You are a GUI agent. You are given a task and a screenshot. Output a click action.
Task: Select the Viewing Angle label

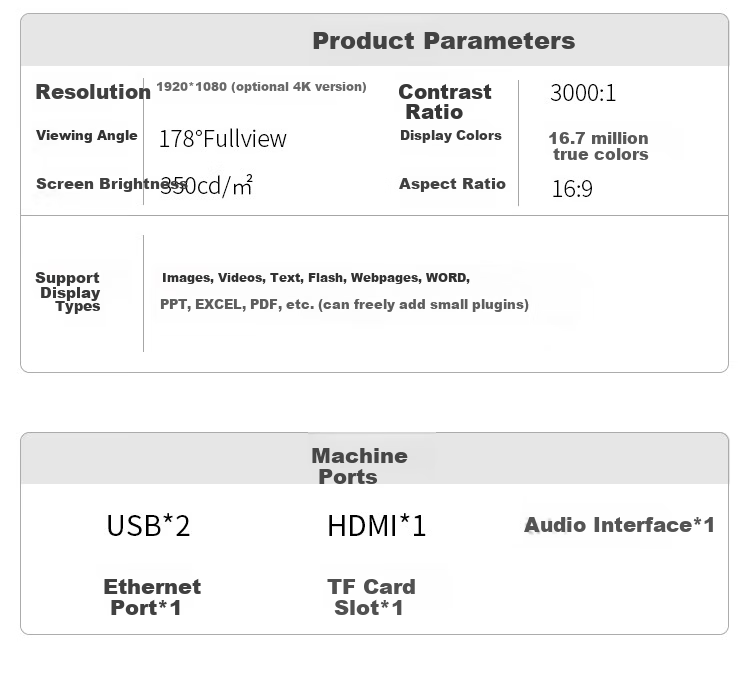[87, 135]
